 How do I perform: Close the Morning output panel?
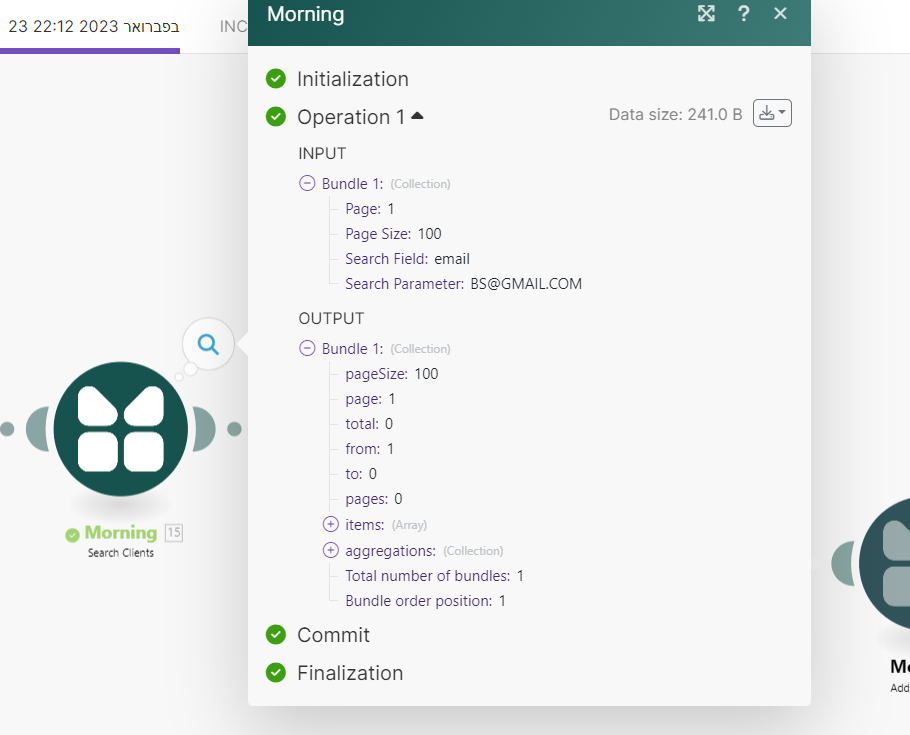coord(781,13)
